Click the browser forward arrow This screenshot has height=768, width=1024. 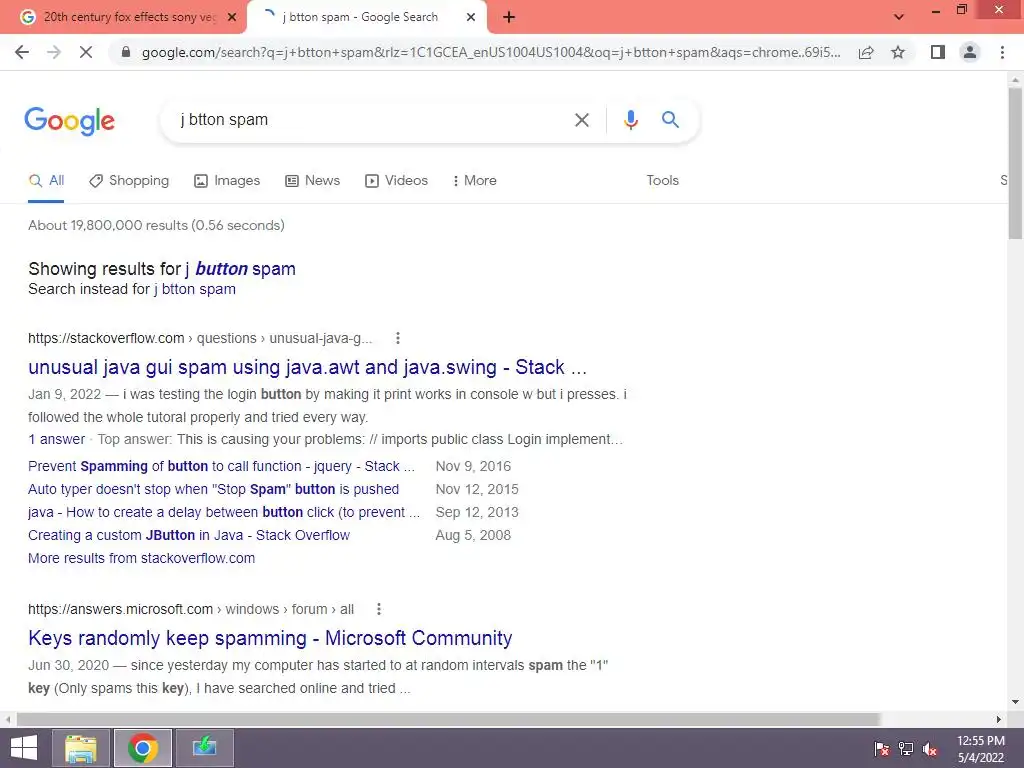tap(54, 52)
